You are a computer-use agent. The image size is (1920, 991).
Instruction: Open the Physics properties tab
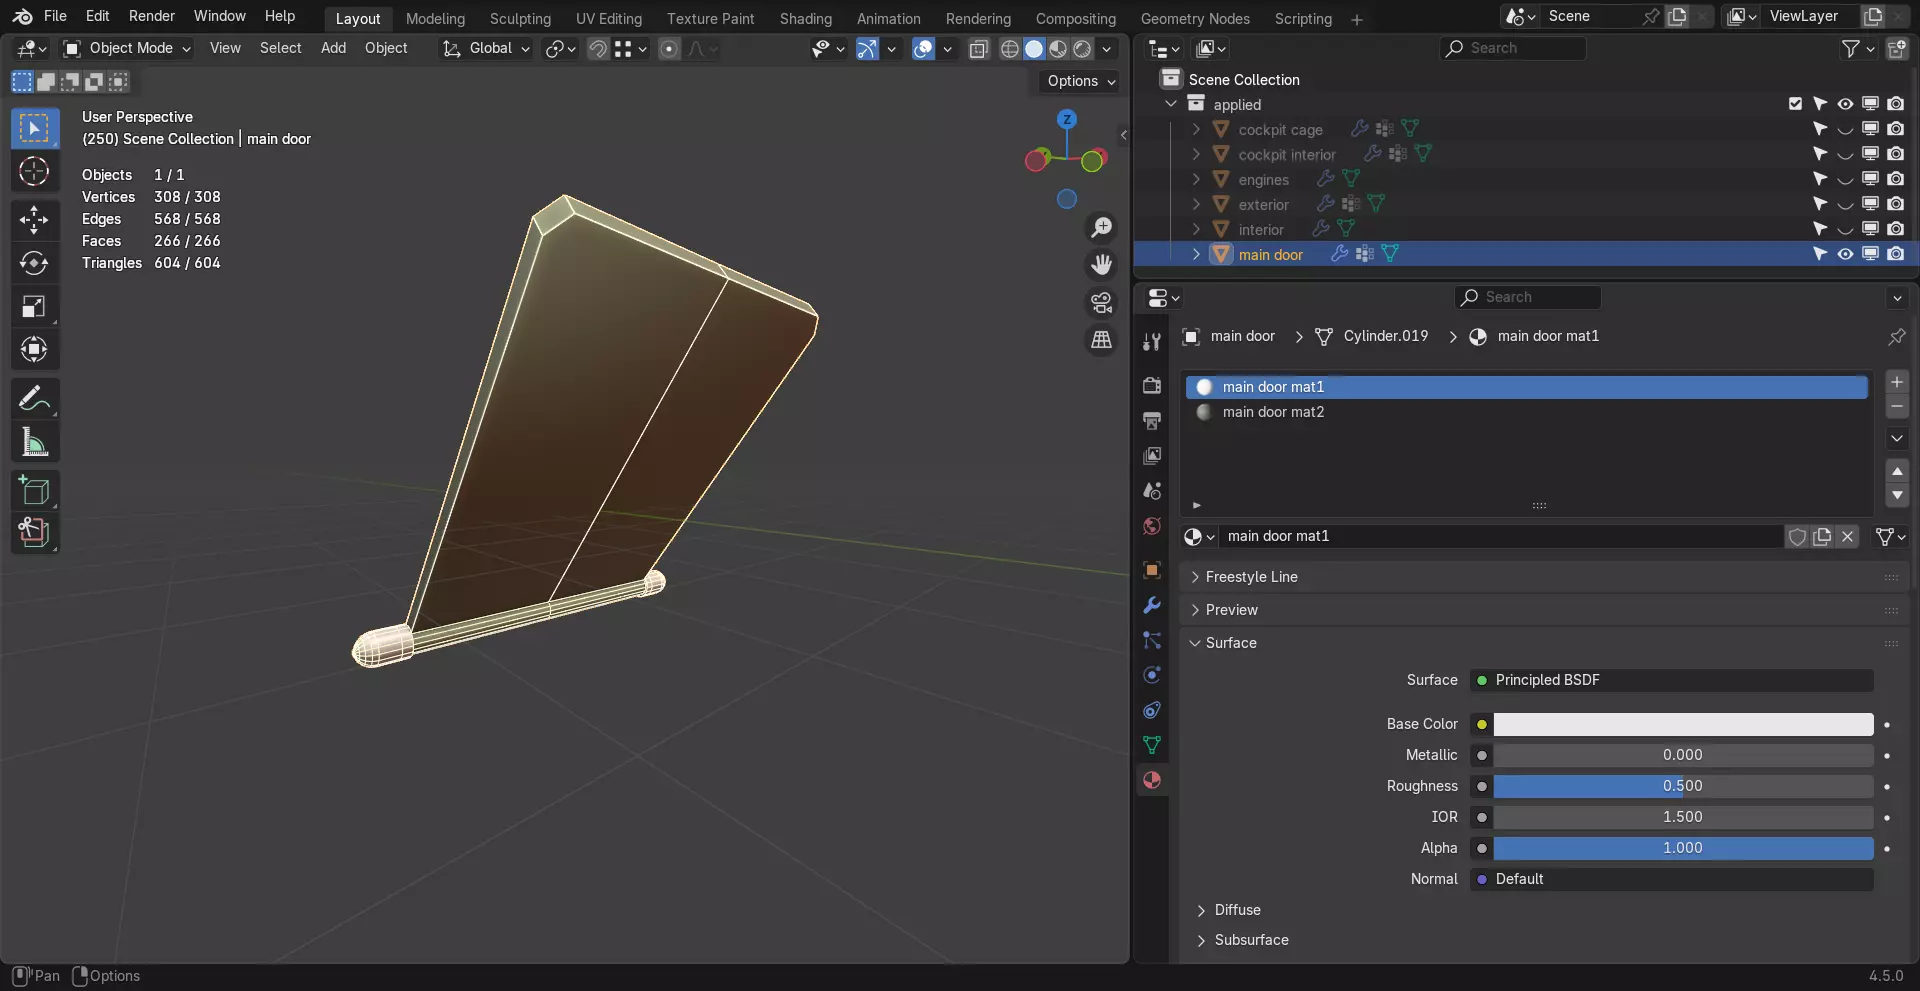click(1152, 675)
